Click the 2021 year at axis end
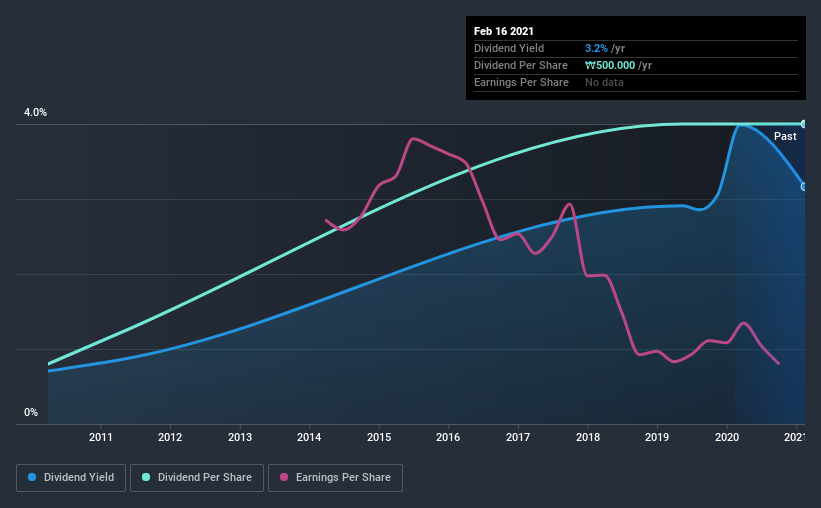Image resolution: width=821 pixels, height=508 pixels. click(x=796, y=437)
